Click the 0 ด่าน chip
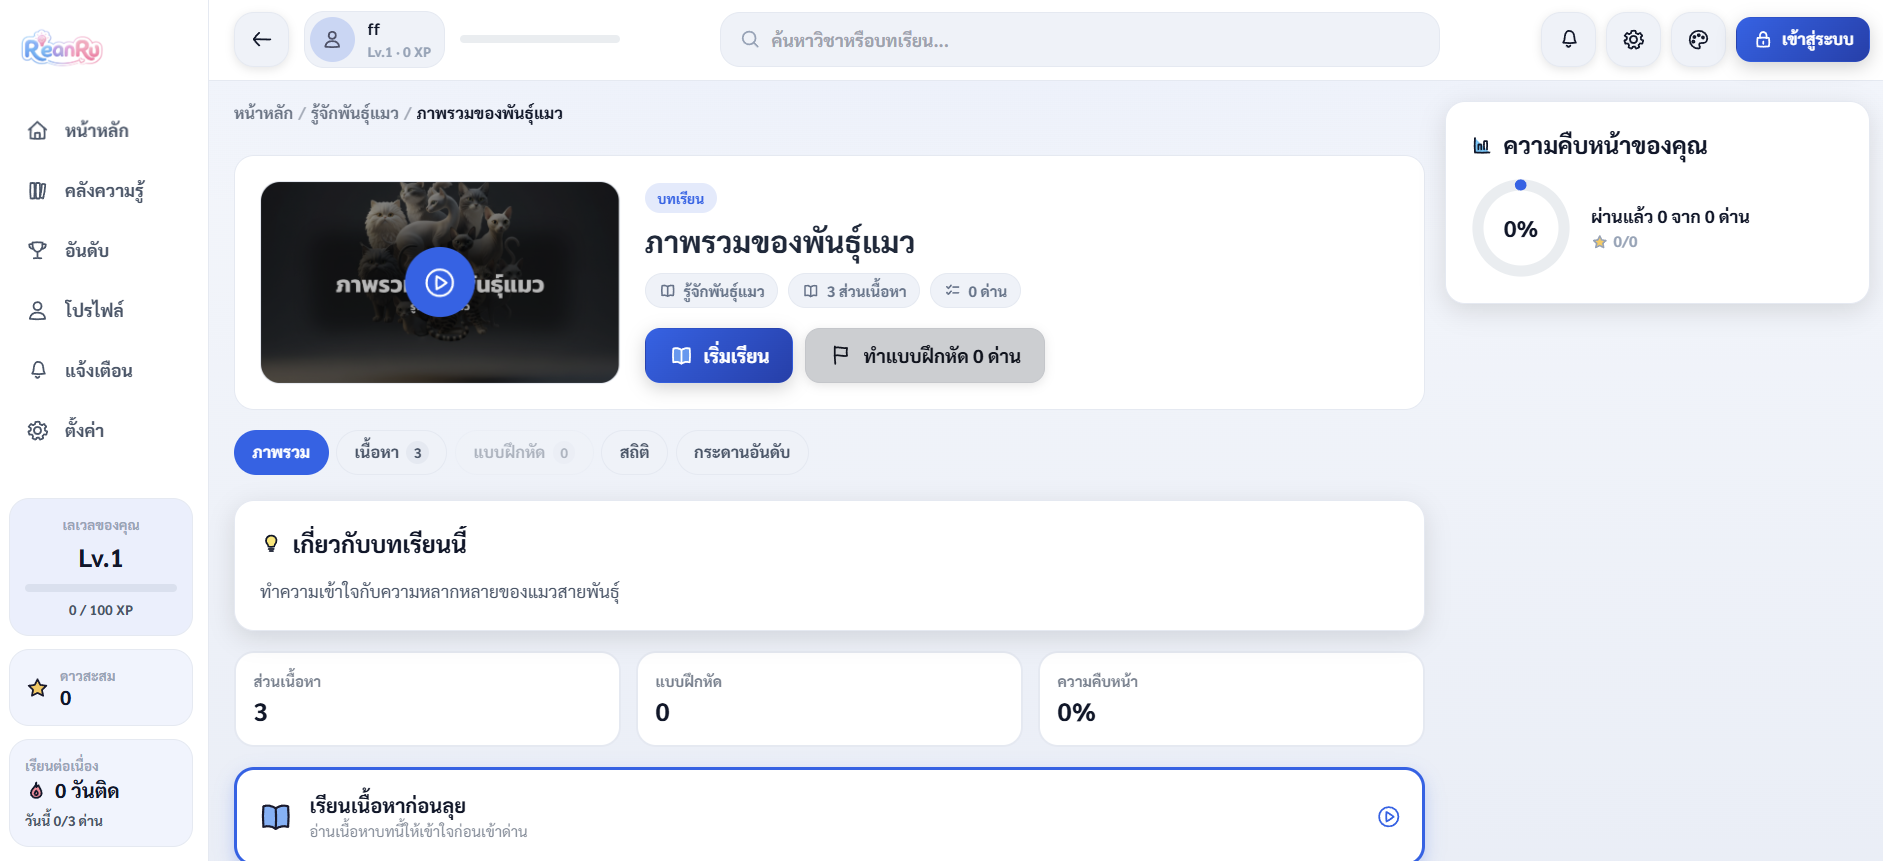The width and height of the screenshot is (1883, 861). 976,291
